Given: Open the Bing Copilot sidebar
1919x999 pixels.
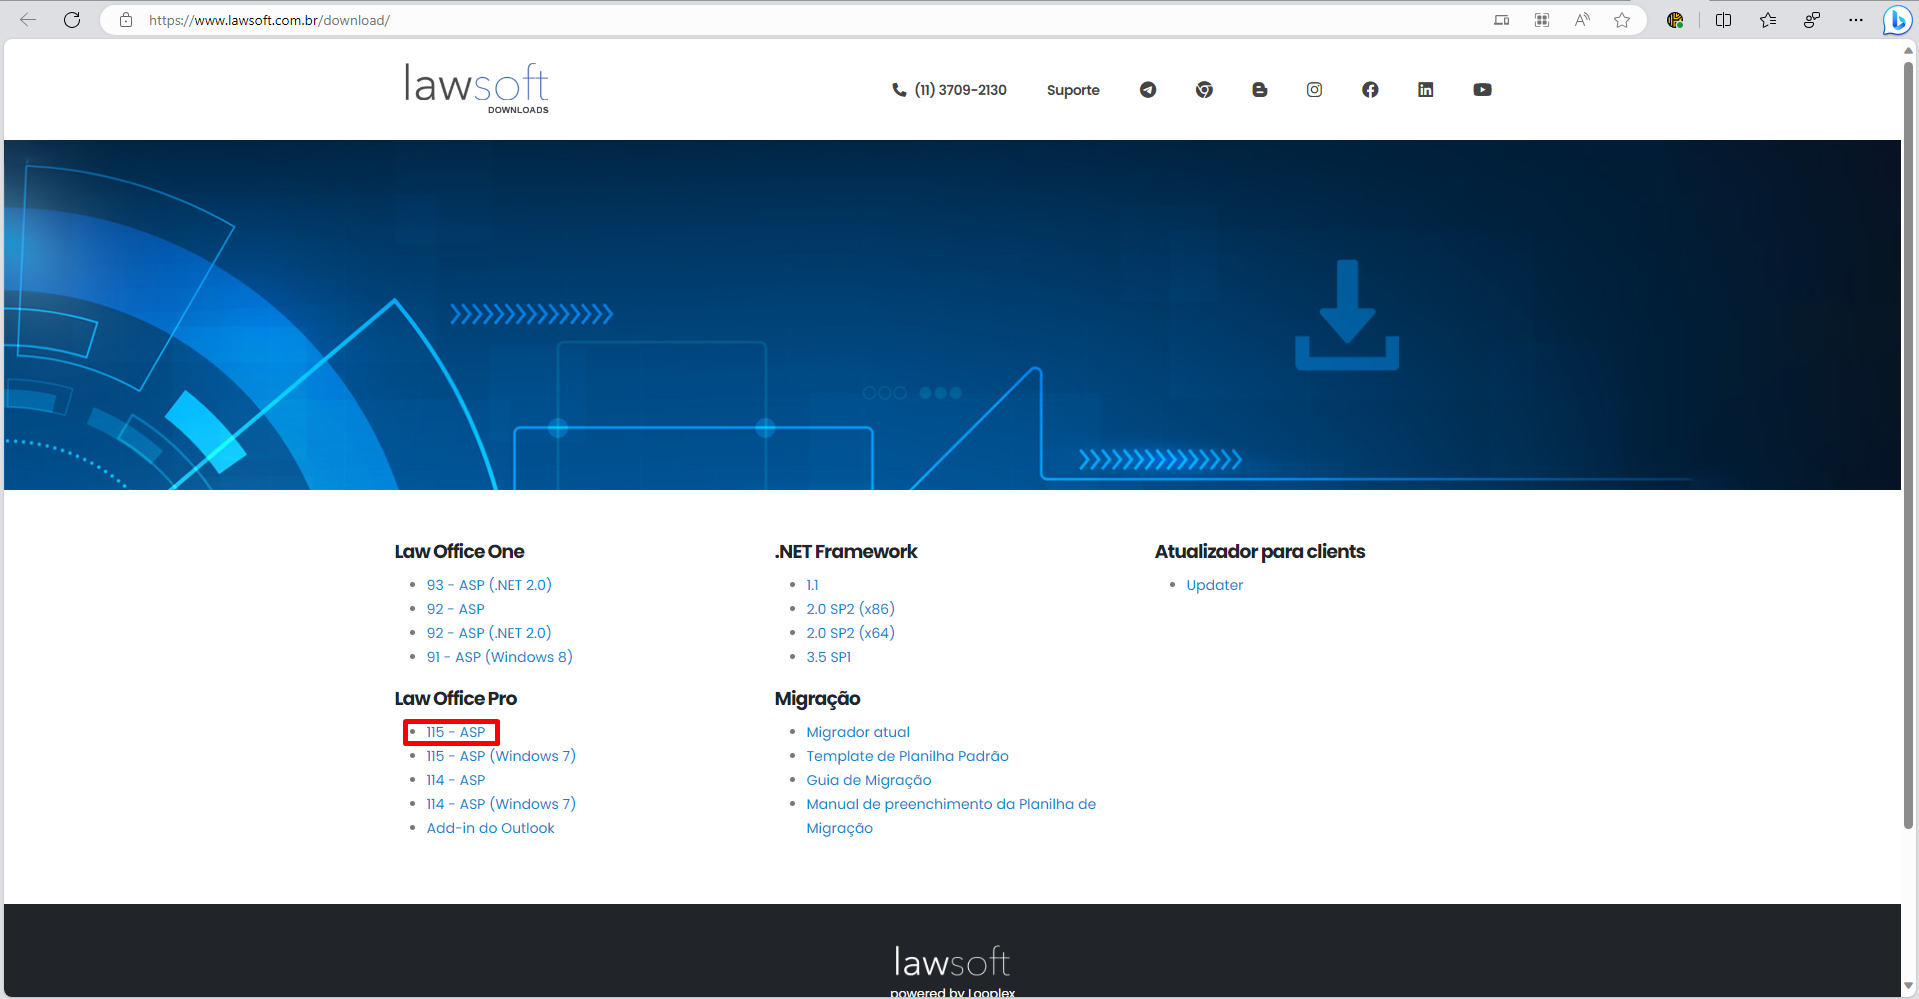Looking at the screenshot, I should [x=1897, y=20].
